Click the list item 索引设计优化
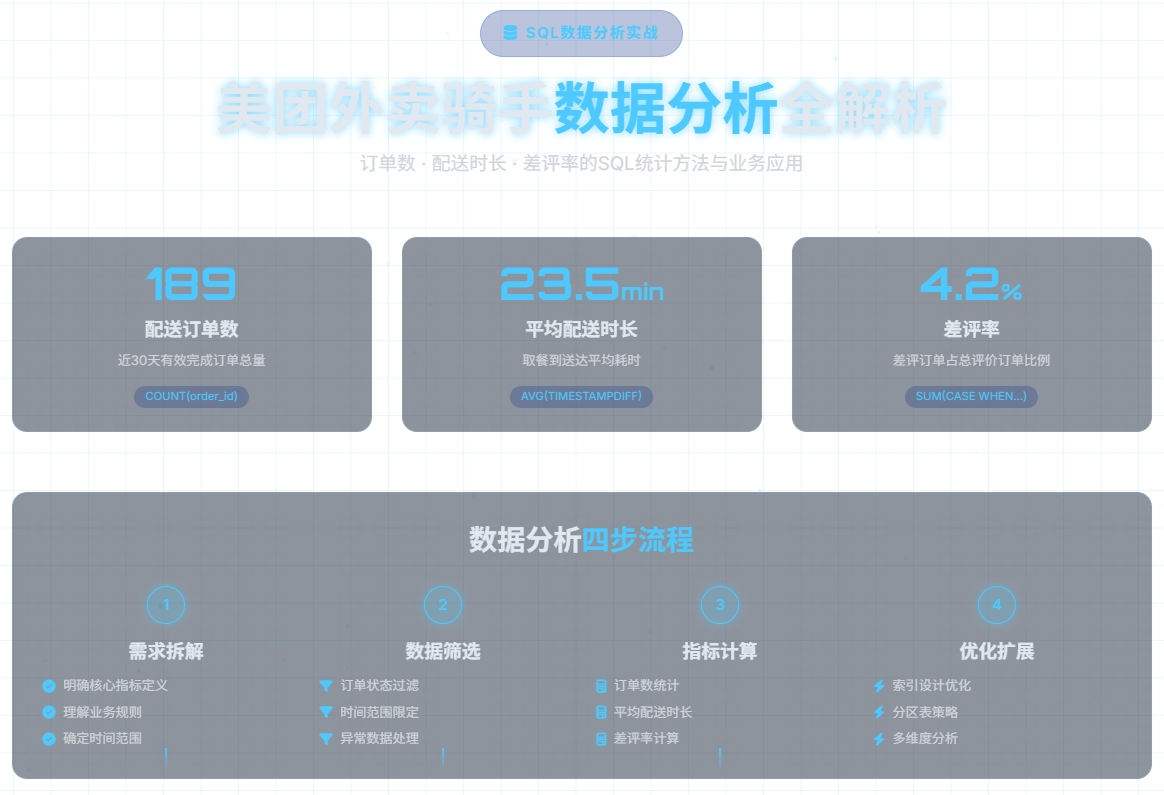This screenshot has height=795, width=1164. pos(931,686)
